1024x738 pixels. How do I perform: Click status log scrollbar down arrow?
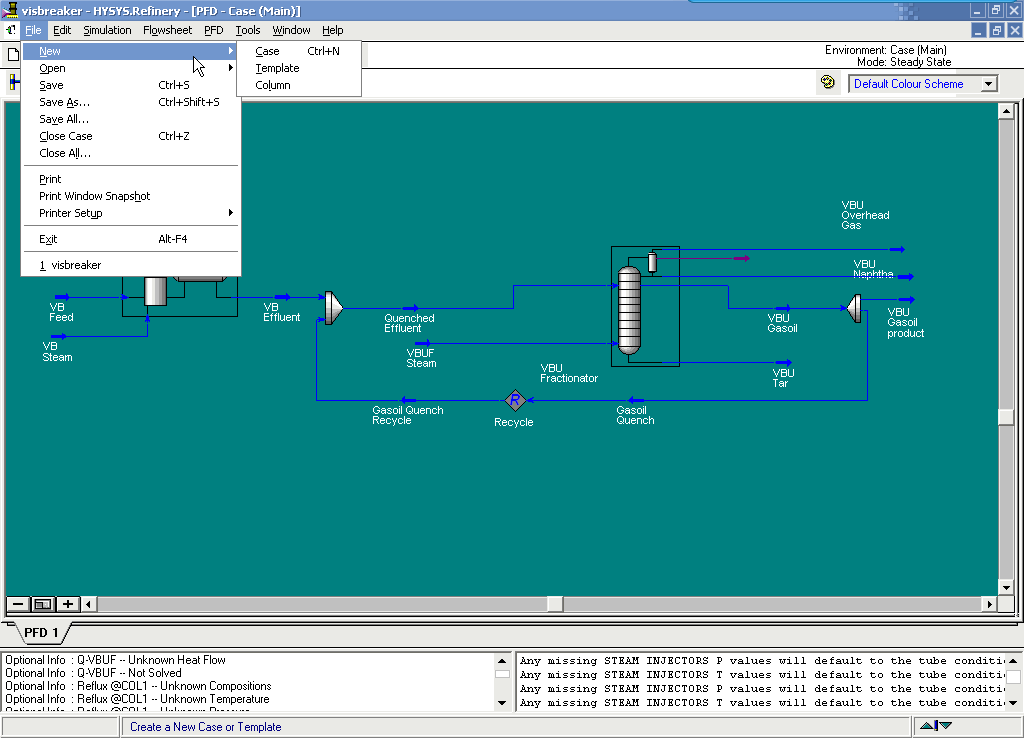click(x=502, y=703)
